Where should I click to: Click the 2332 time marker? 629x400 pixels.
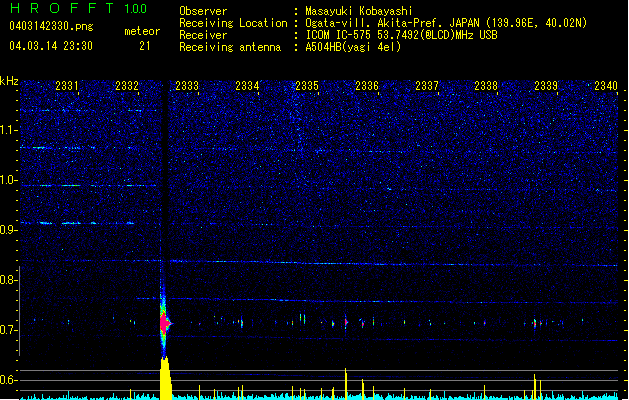coord(127,86)
